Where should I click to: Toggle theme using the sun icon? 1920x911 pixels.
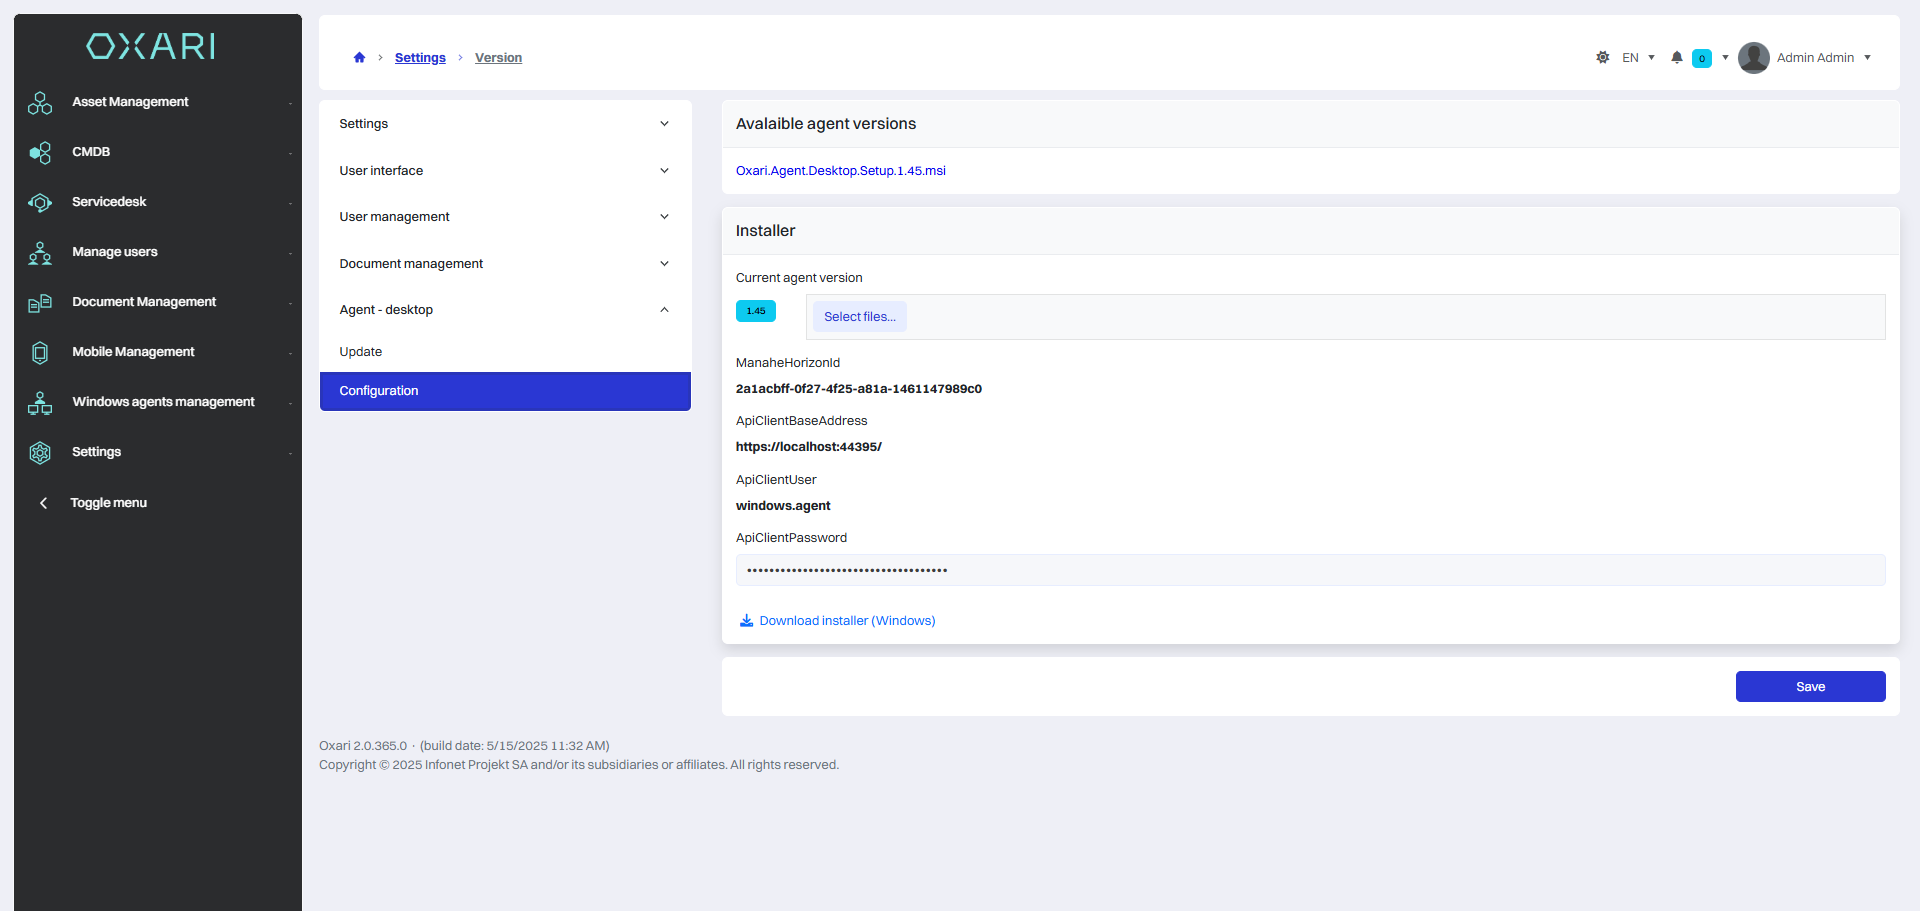coord(1603,58)
